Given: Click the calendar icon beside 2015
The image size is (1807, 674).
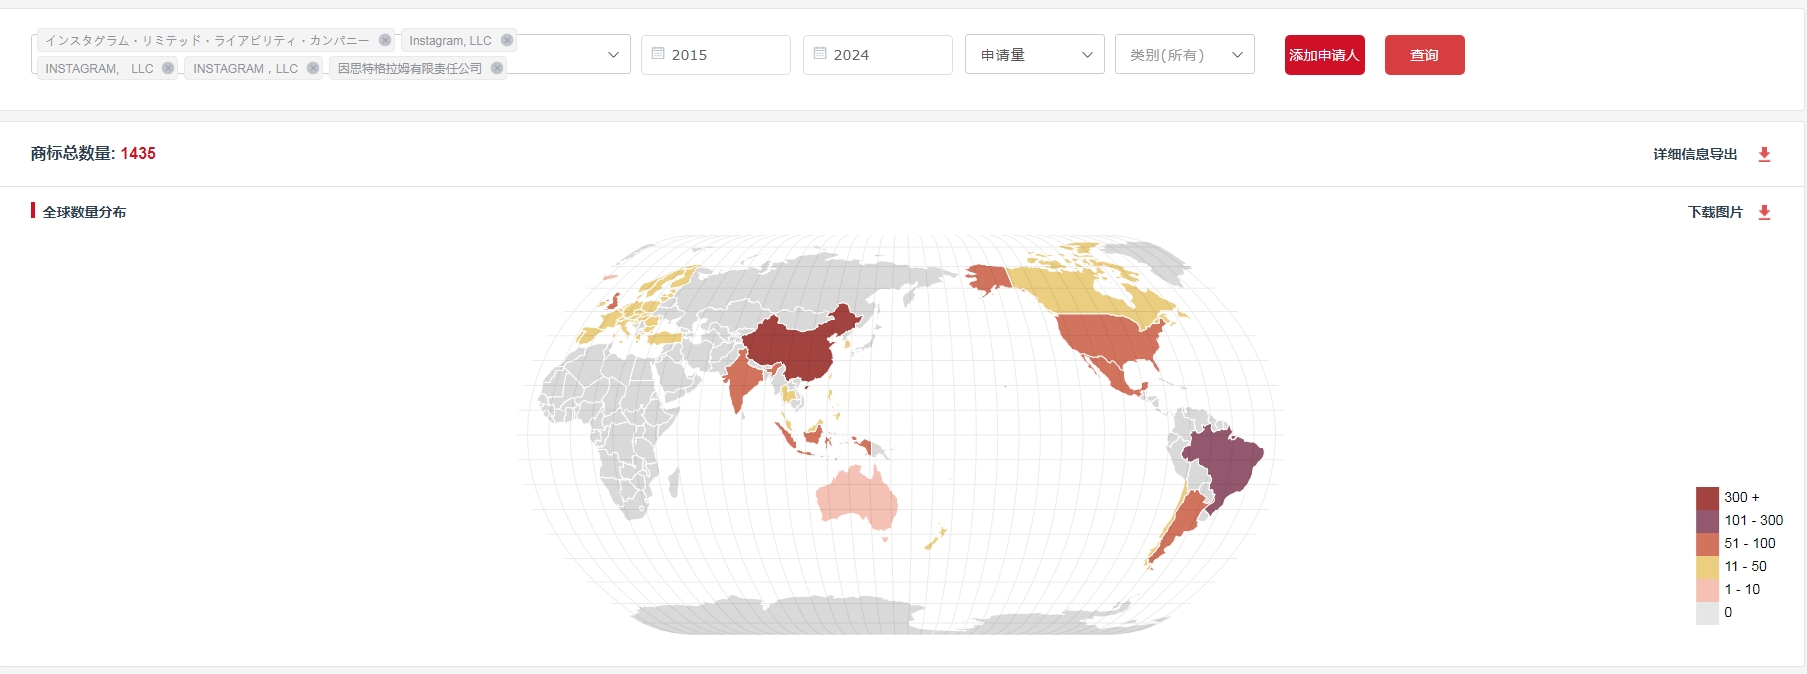Looking at the screenshot, I should [658, 54].
